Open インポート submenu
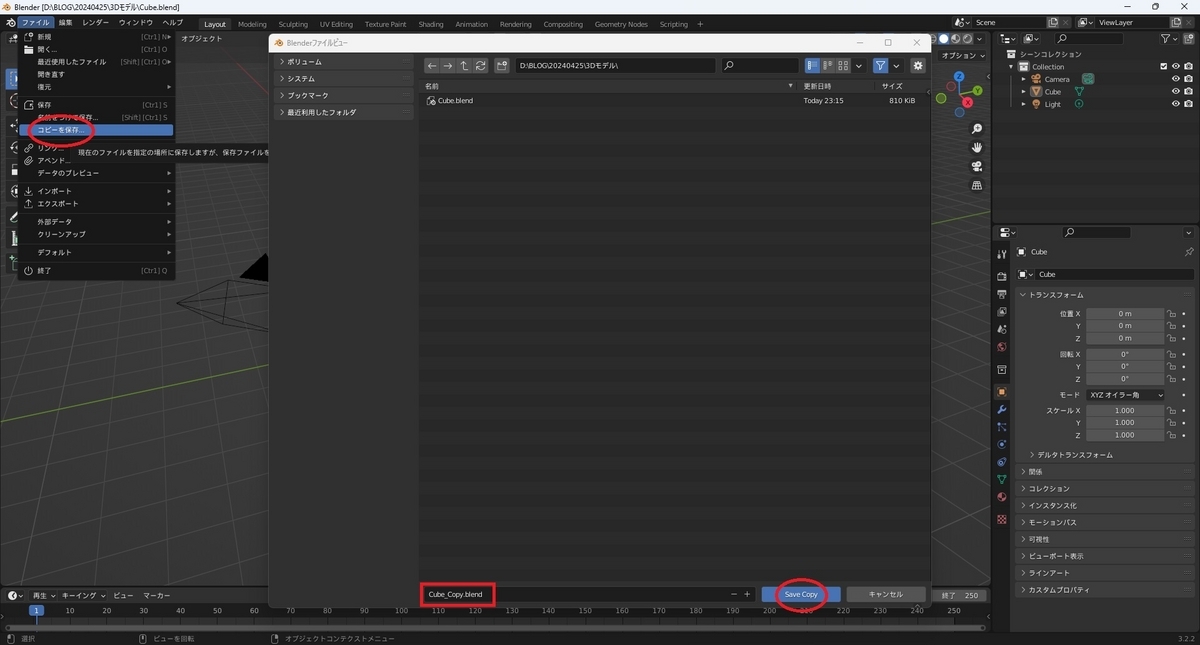The image size is (1200, 645). [x=96, y=191]
